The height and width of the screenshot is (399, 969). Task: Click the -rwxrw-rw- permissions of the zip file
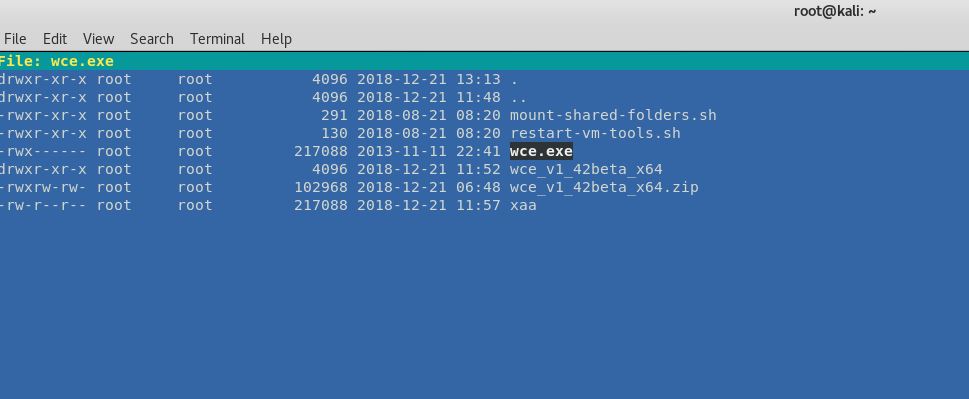point(43,187)
